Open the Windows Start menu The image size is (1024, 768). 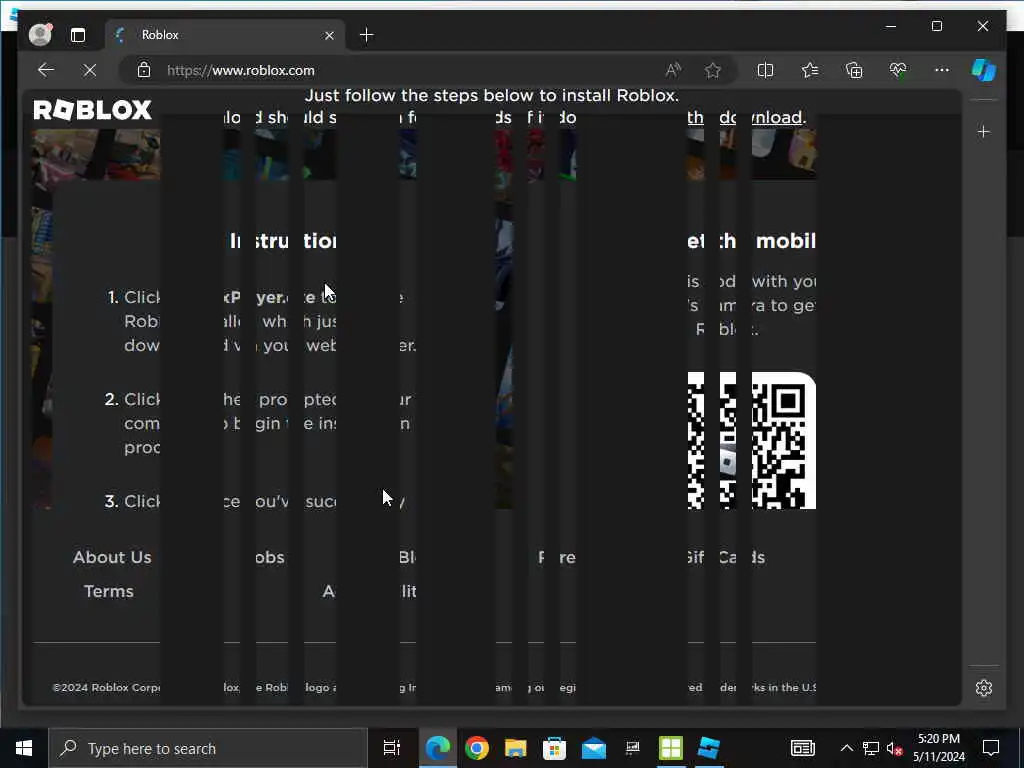coord(24,748)
